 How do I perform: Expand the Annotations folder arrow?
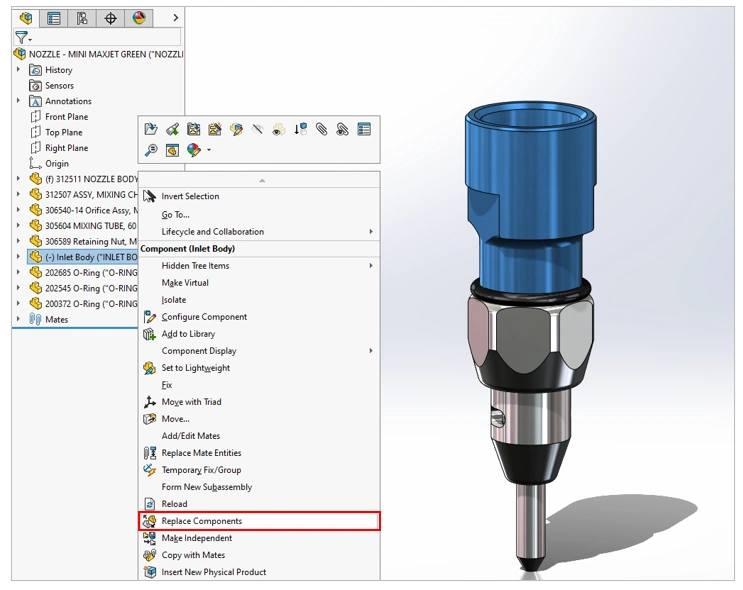[x=18, y=101]
